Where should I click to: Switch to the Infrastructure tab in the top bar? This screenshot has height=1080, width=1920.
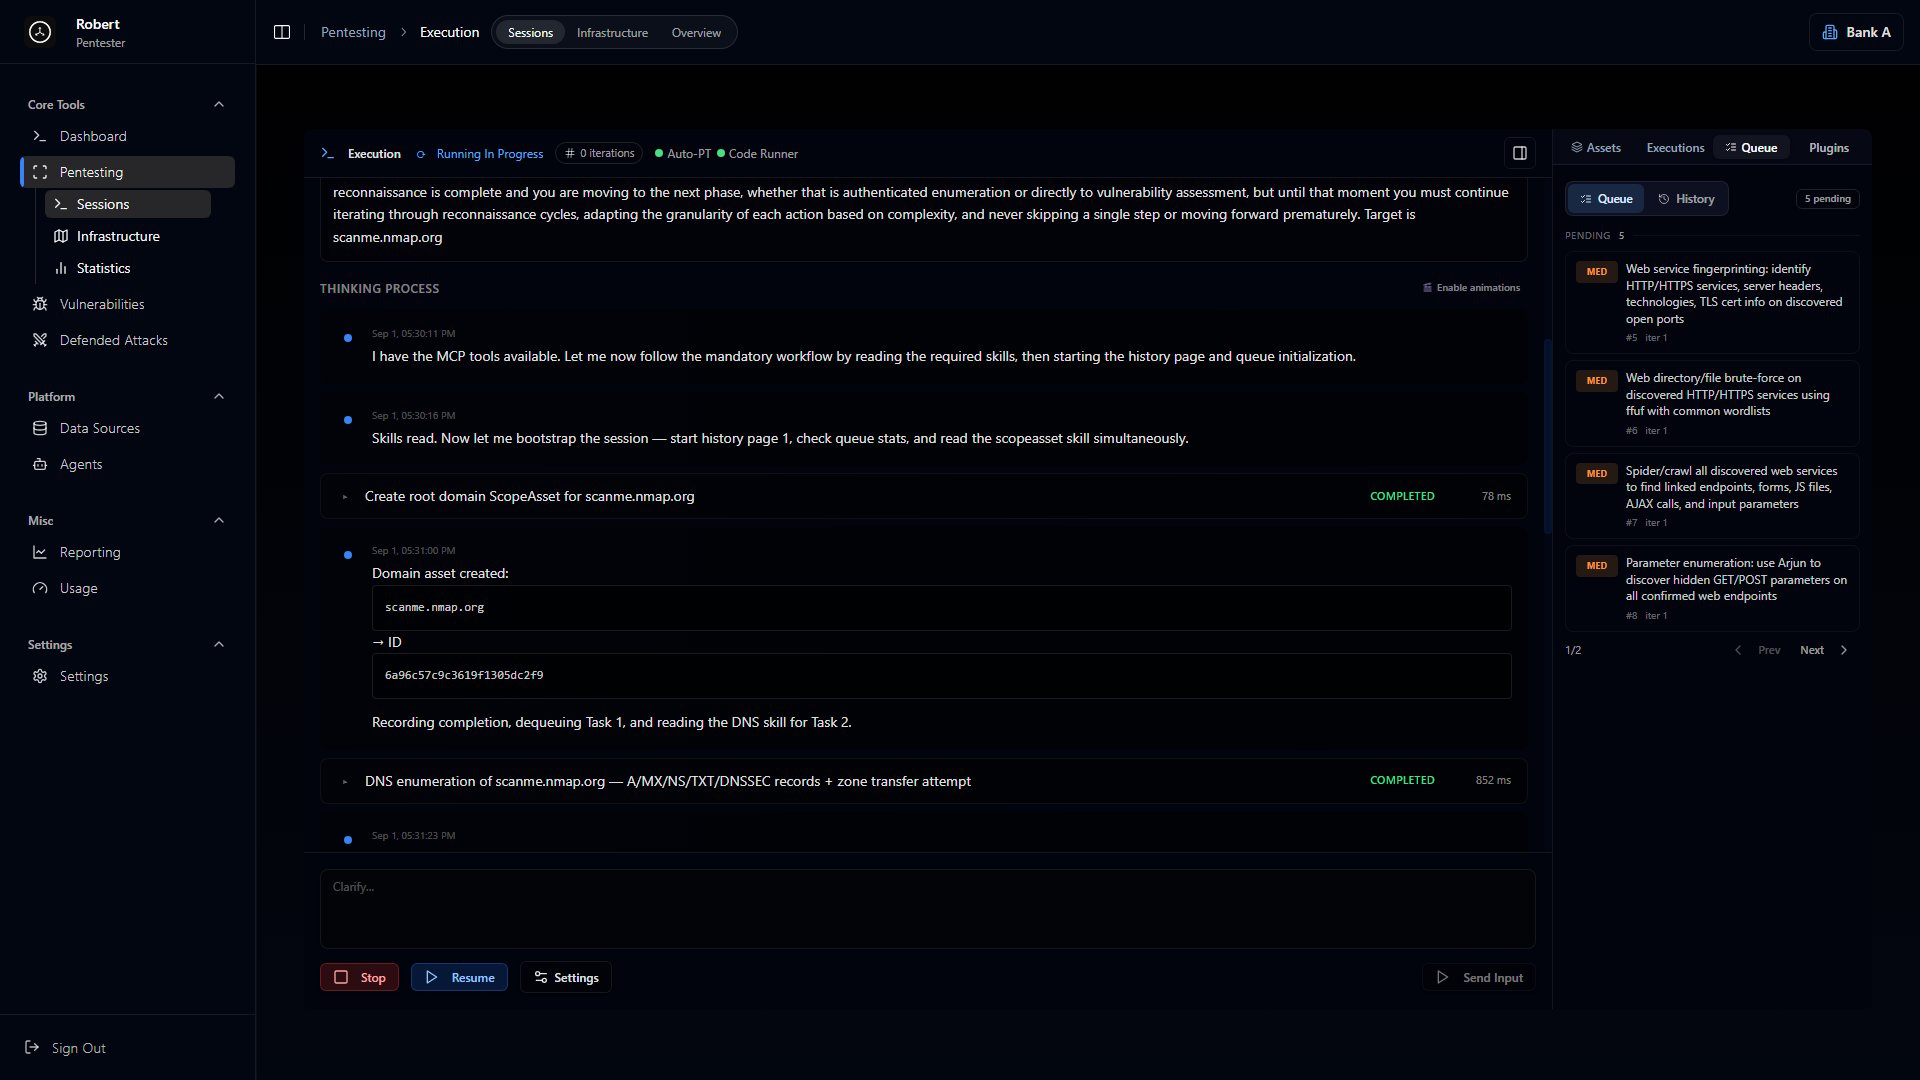point(612,32)
